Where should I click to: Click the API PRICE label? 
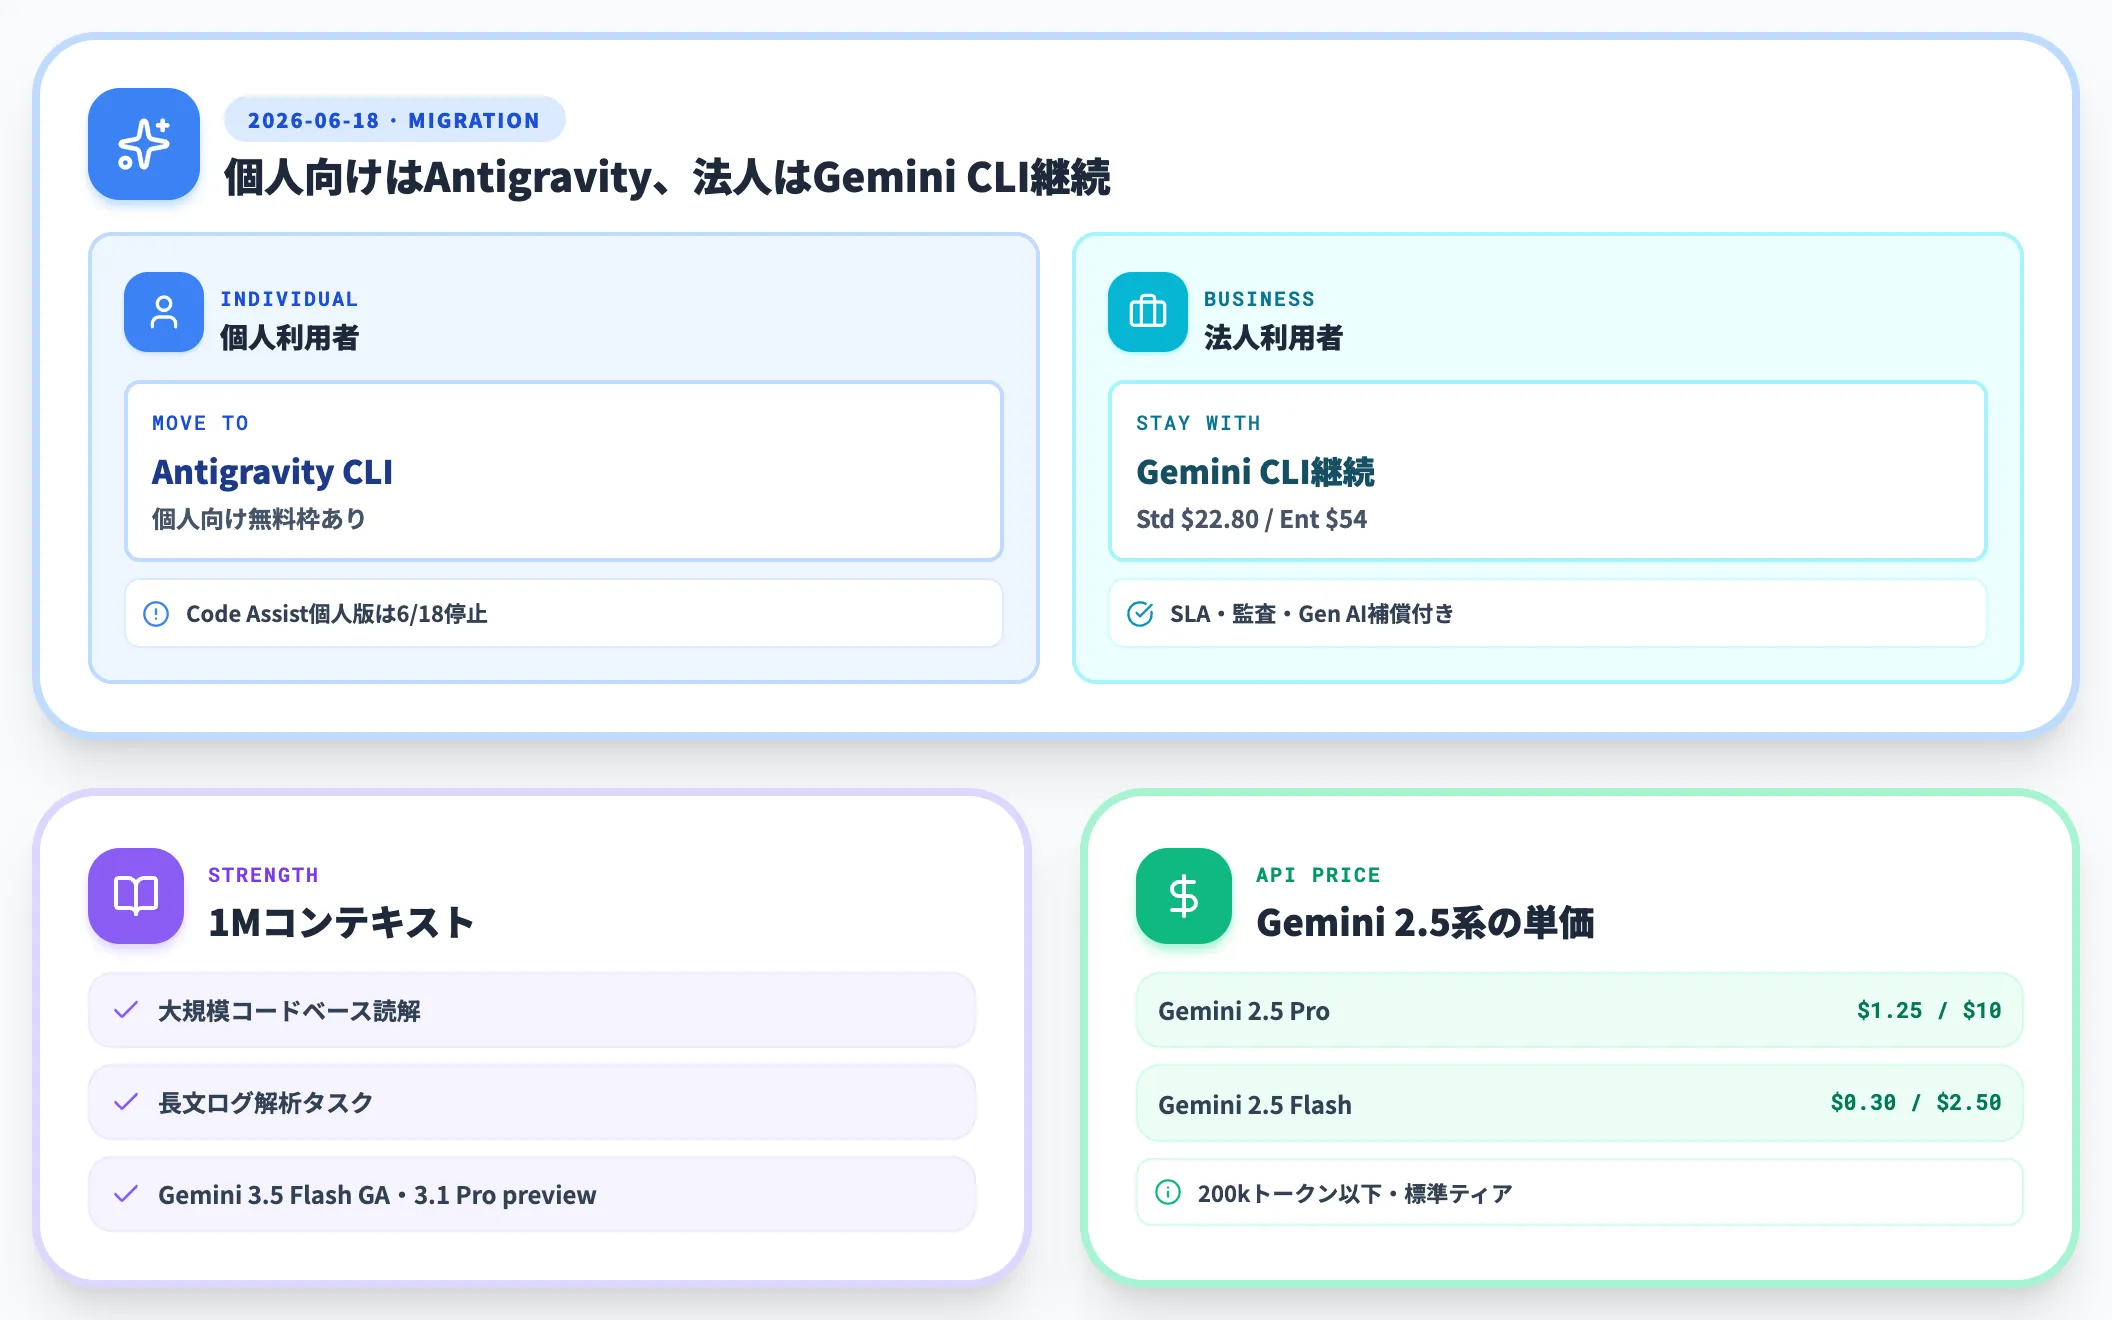coord(1318,875)
